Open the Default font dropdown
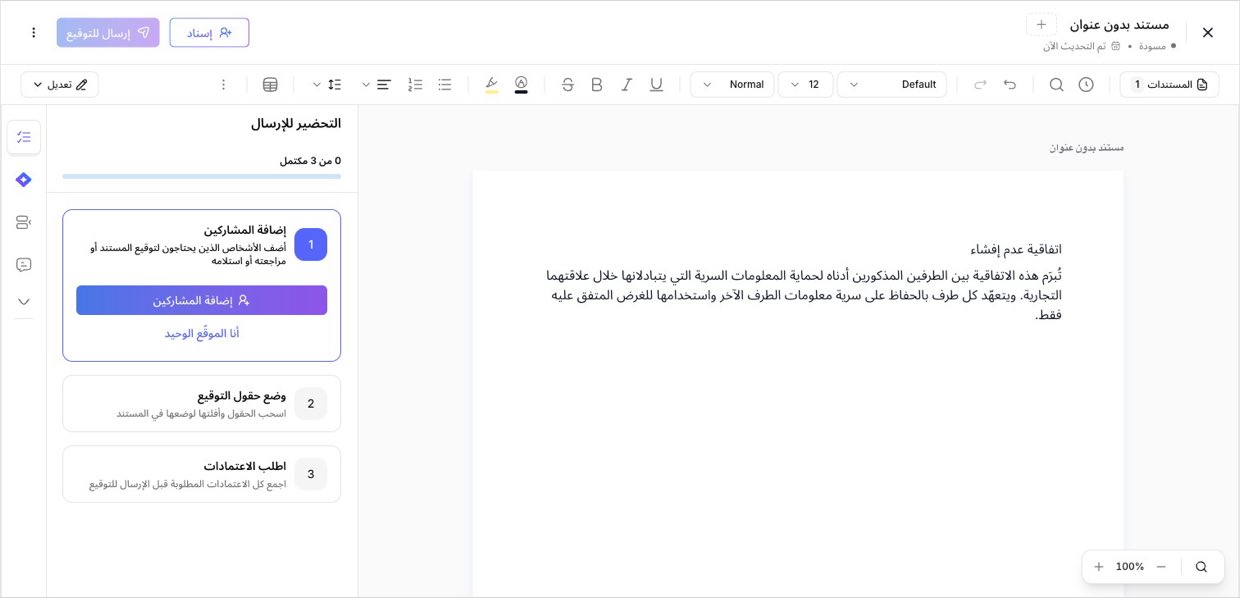Screen dimensions: 1240x598 [892, 85]
